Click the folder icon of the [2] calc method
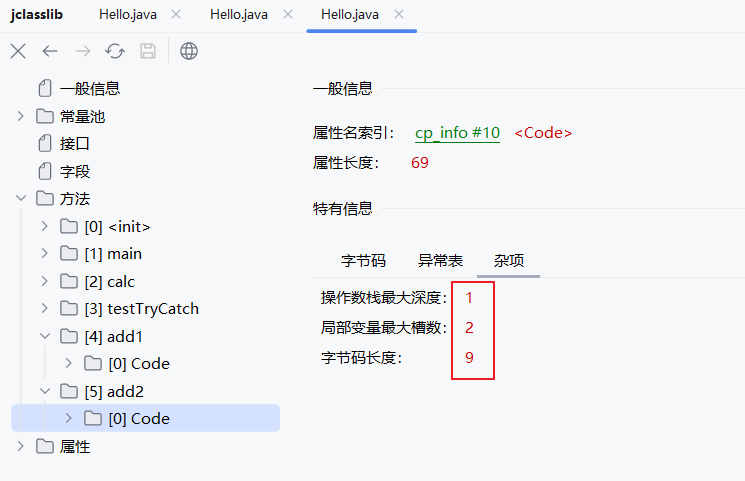The height and width of the screenshot is (481, 745). tap(69, 281)
